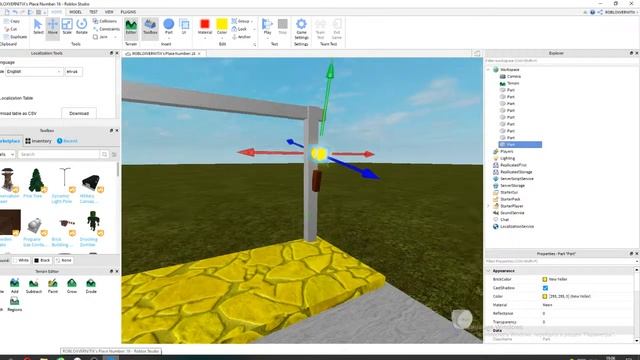This screenshot has height=360, width=640.
Task: Switch Toolbox to Recent tab
Action: tap(67, 141)
